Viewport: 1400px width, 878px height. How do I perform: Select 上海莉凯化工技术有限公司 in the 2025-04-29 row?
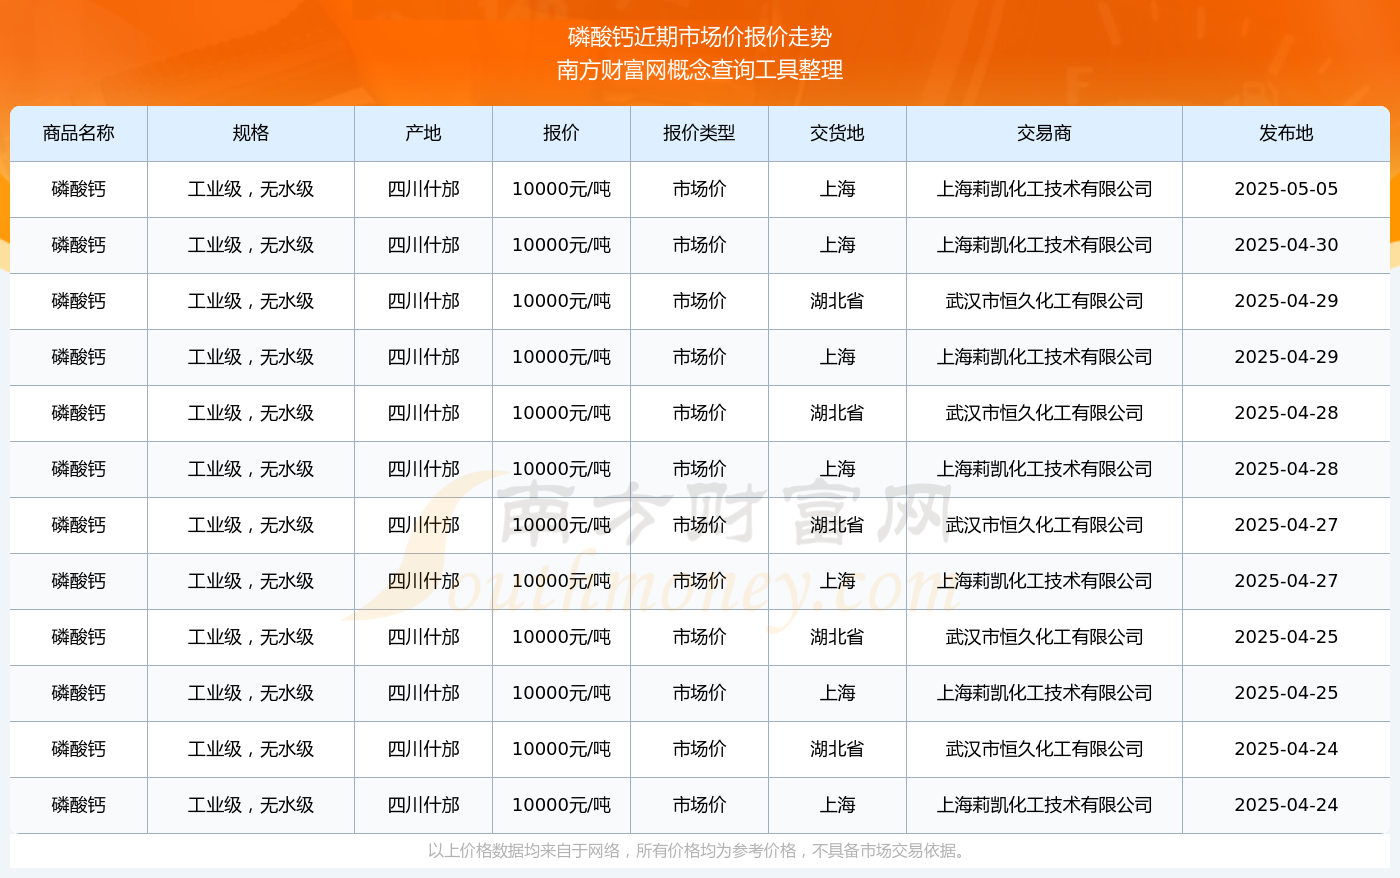1044,357
